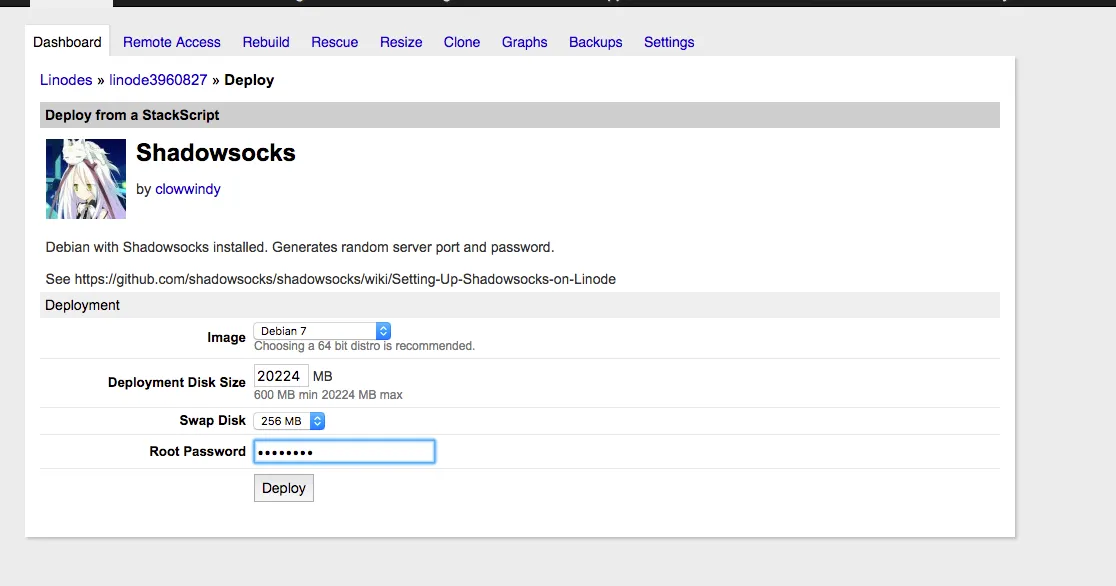Click the Shadowsocks avatar thumbnail
Screen dimensions: 1116x586
86,179
